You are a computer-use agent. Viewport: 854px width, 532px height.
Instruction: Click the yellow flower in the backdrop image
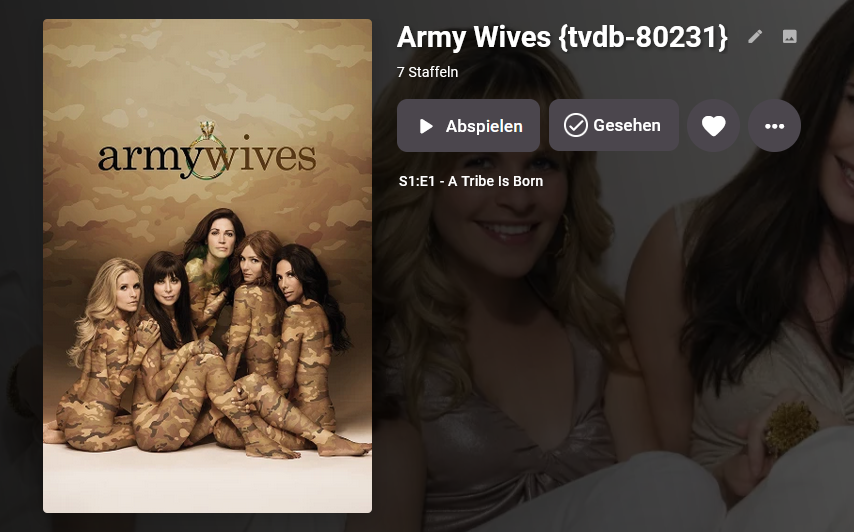(x=791, y=429)
